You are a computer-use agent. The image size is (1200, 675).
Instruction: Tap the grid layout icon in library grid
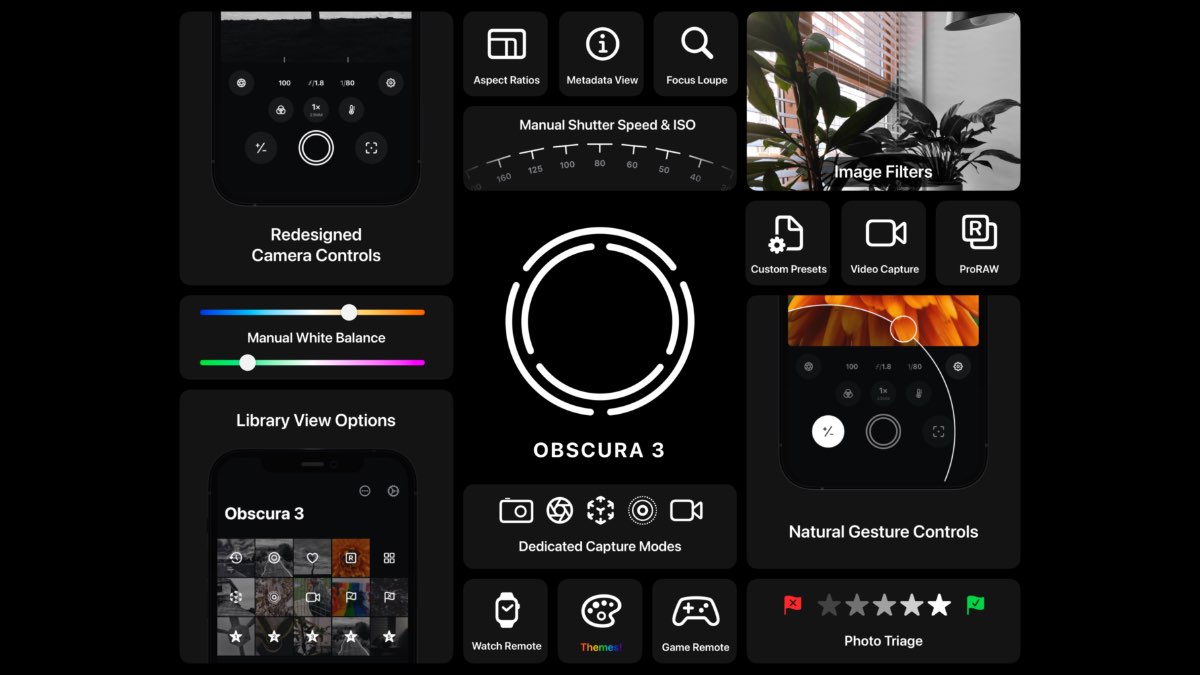coord(389,558)
